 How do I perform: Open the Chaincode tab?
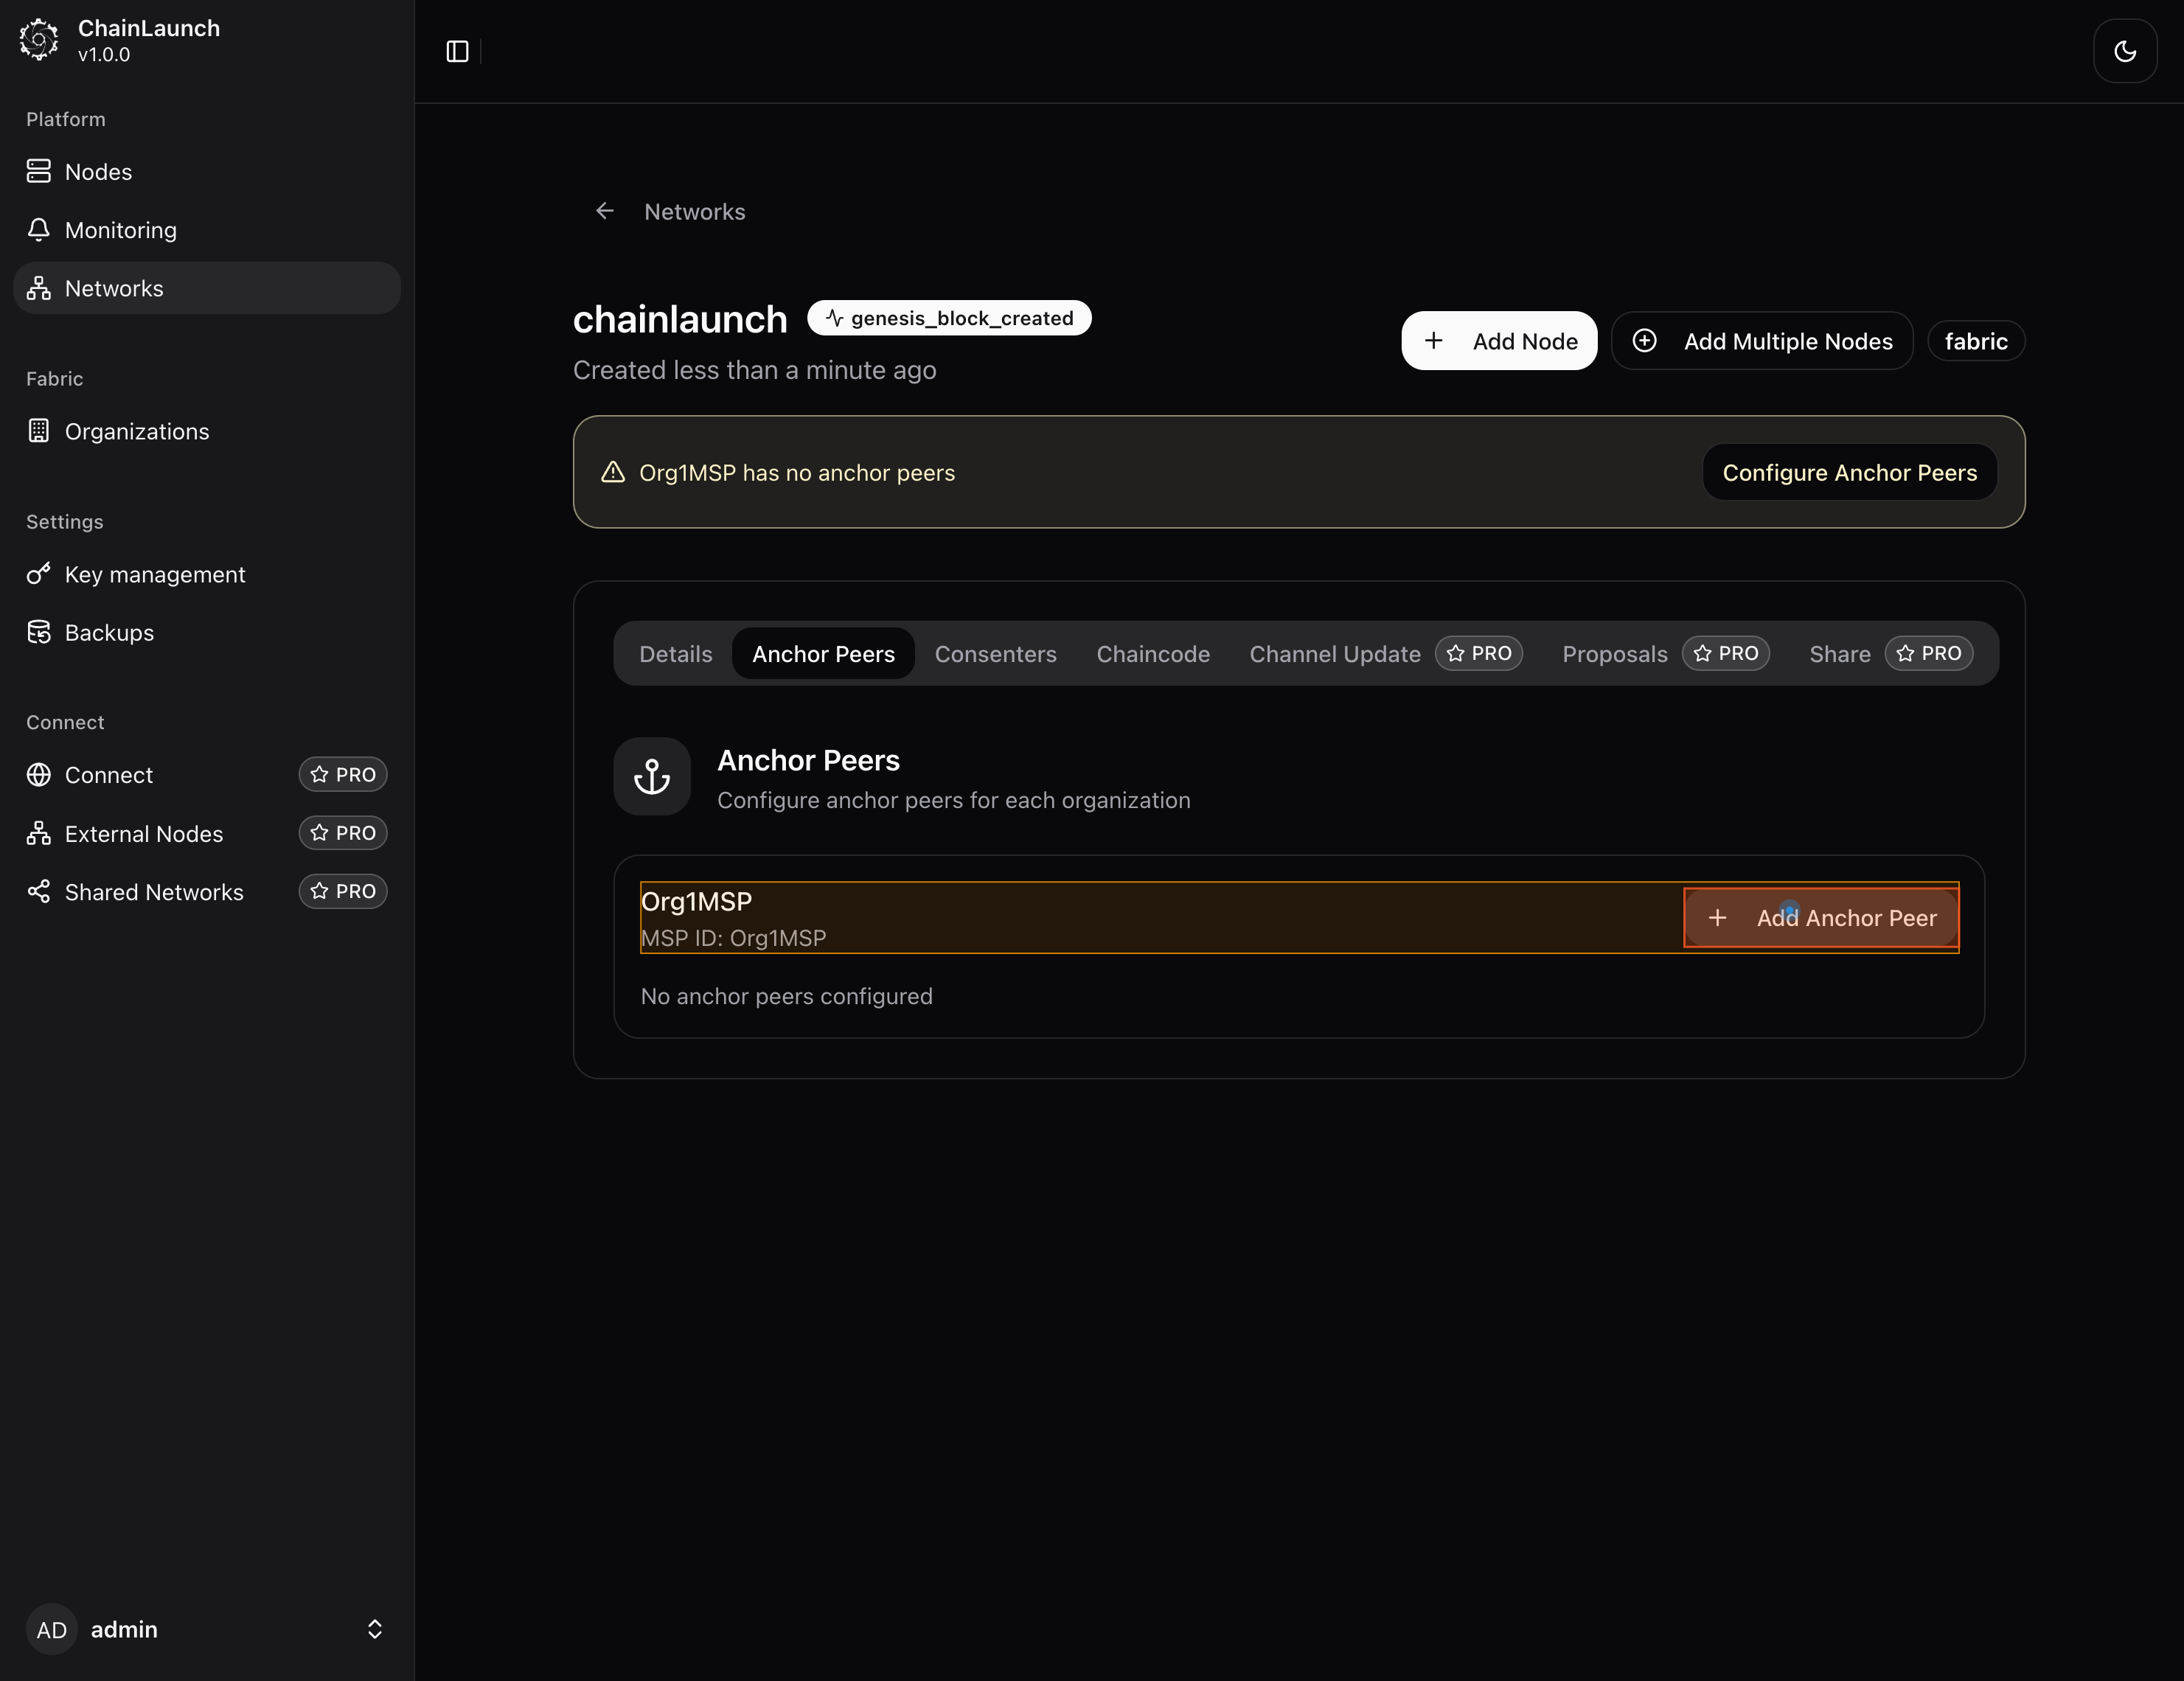tap(1152, 654)
